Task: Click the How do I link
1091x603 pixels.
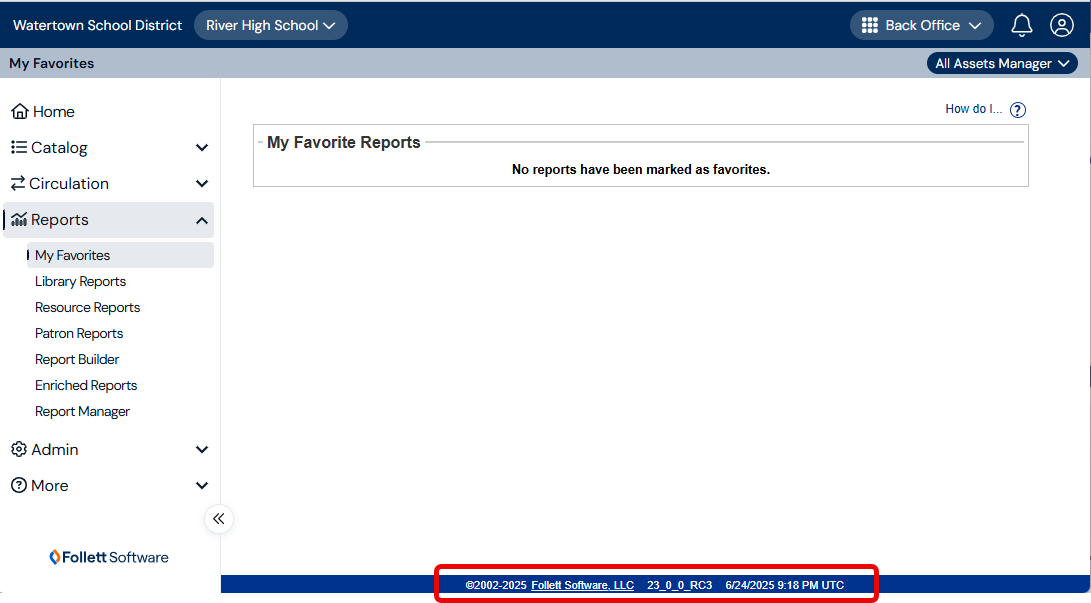Action: click(972, 109)
